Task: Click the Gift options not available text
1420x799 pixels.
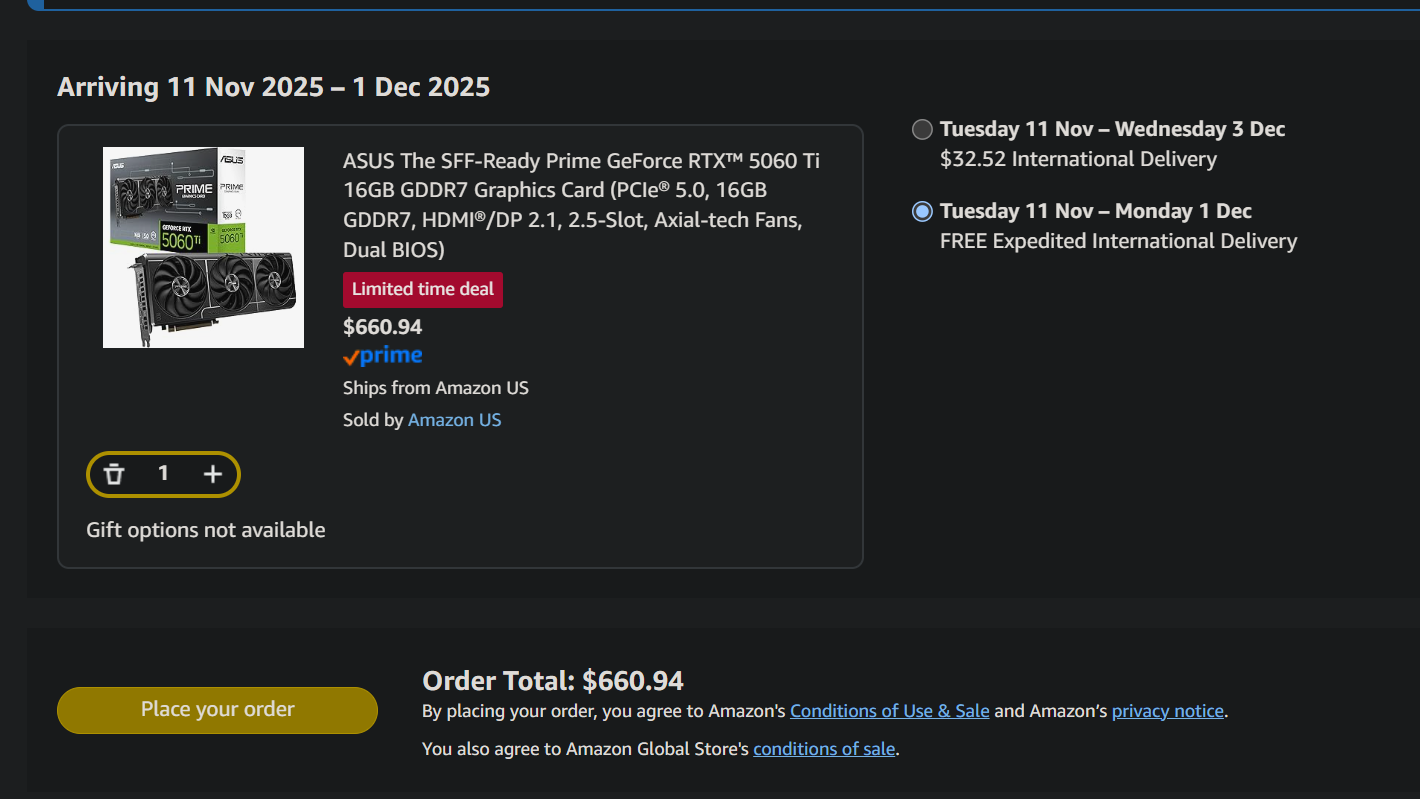Action: [206, 530]
